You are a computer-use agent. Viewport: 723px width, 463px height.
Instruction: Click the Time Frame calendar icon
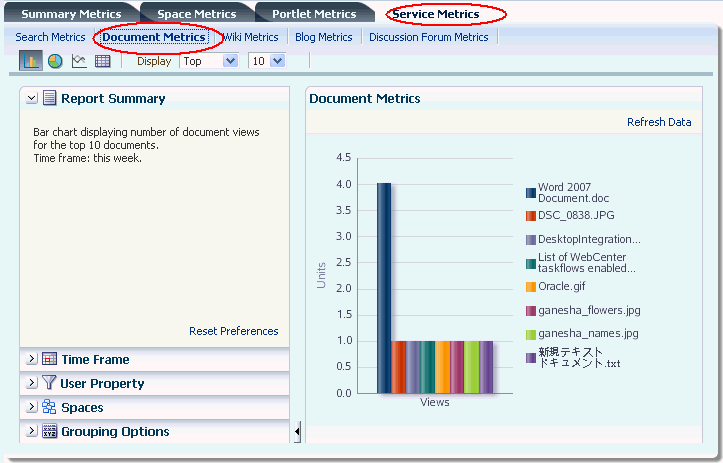(x=49, y=359)
